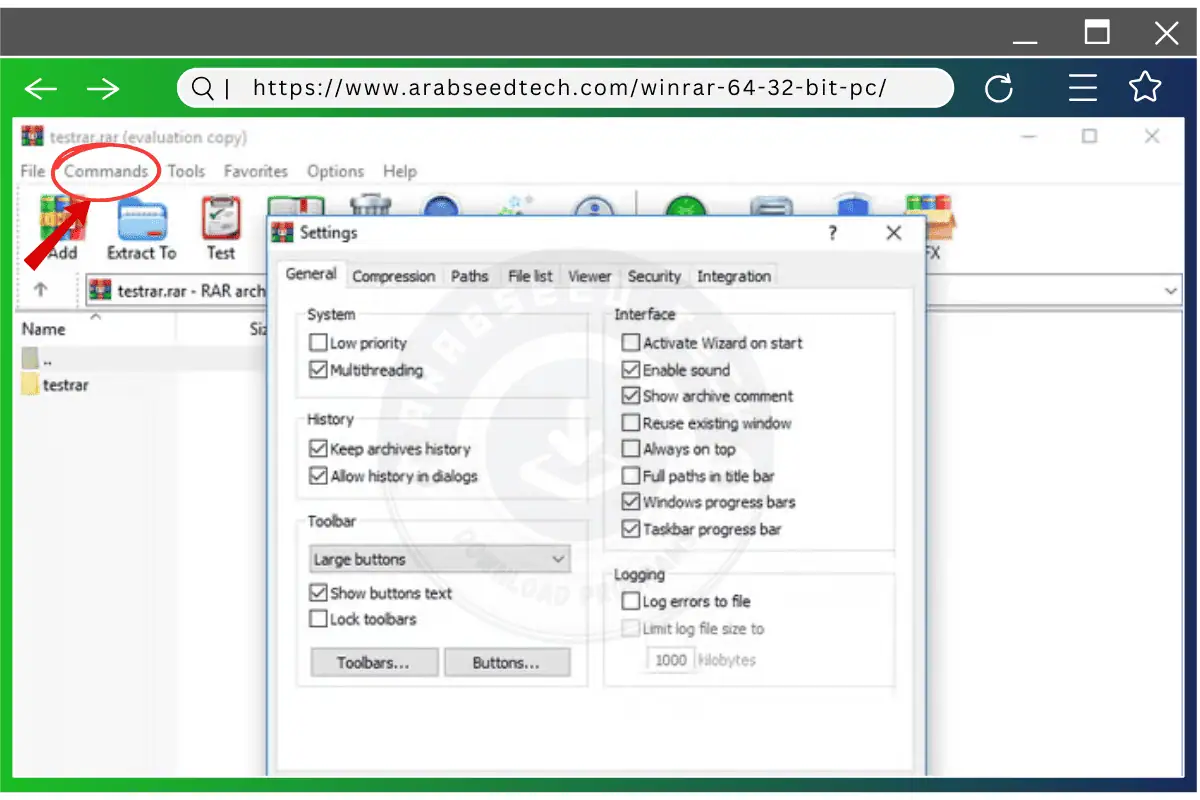Click the browser back arrow
Image resolution: width=1200 pixels, height=800 pixels.
41,89
